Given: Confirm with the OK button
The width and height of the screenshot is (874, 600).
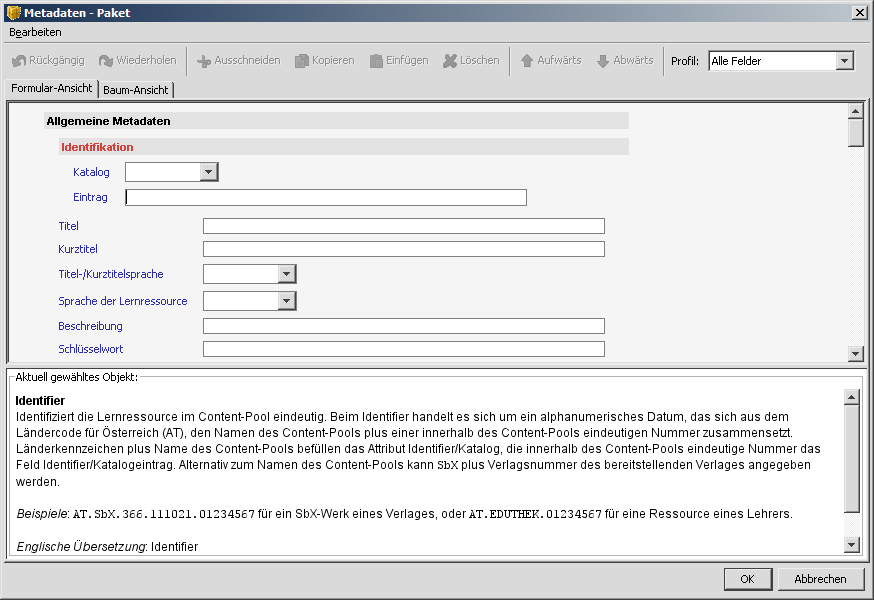Looking at the screenshot, I should [748, 579].
